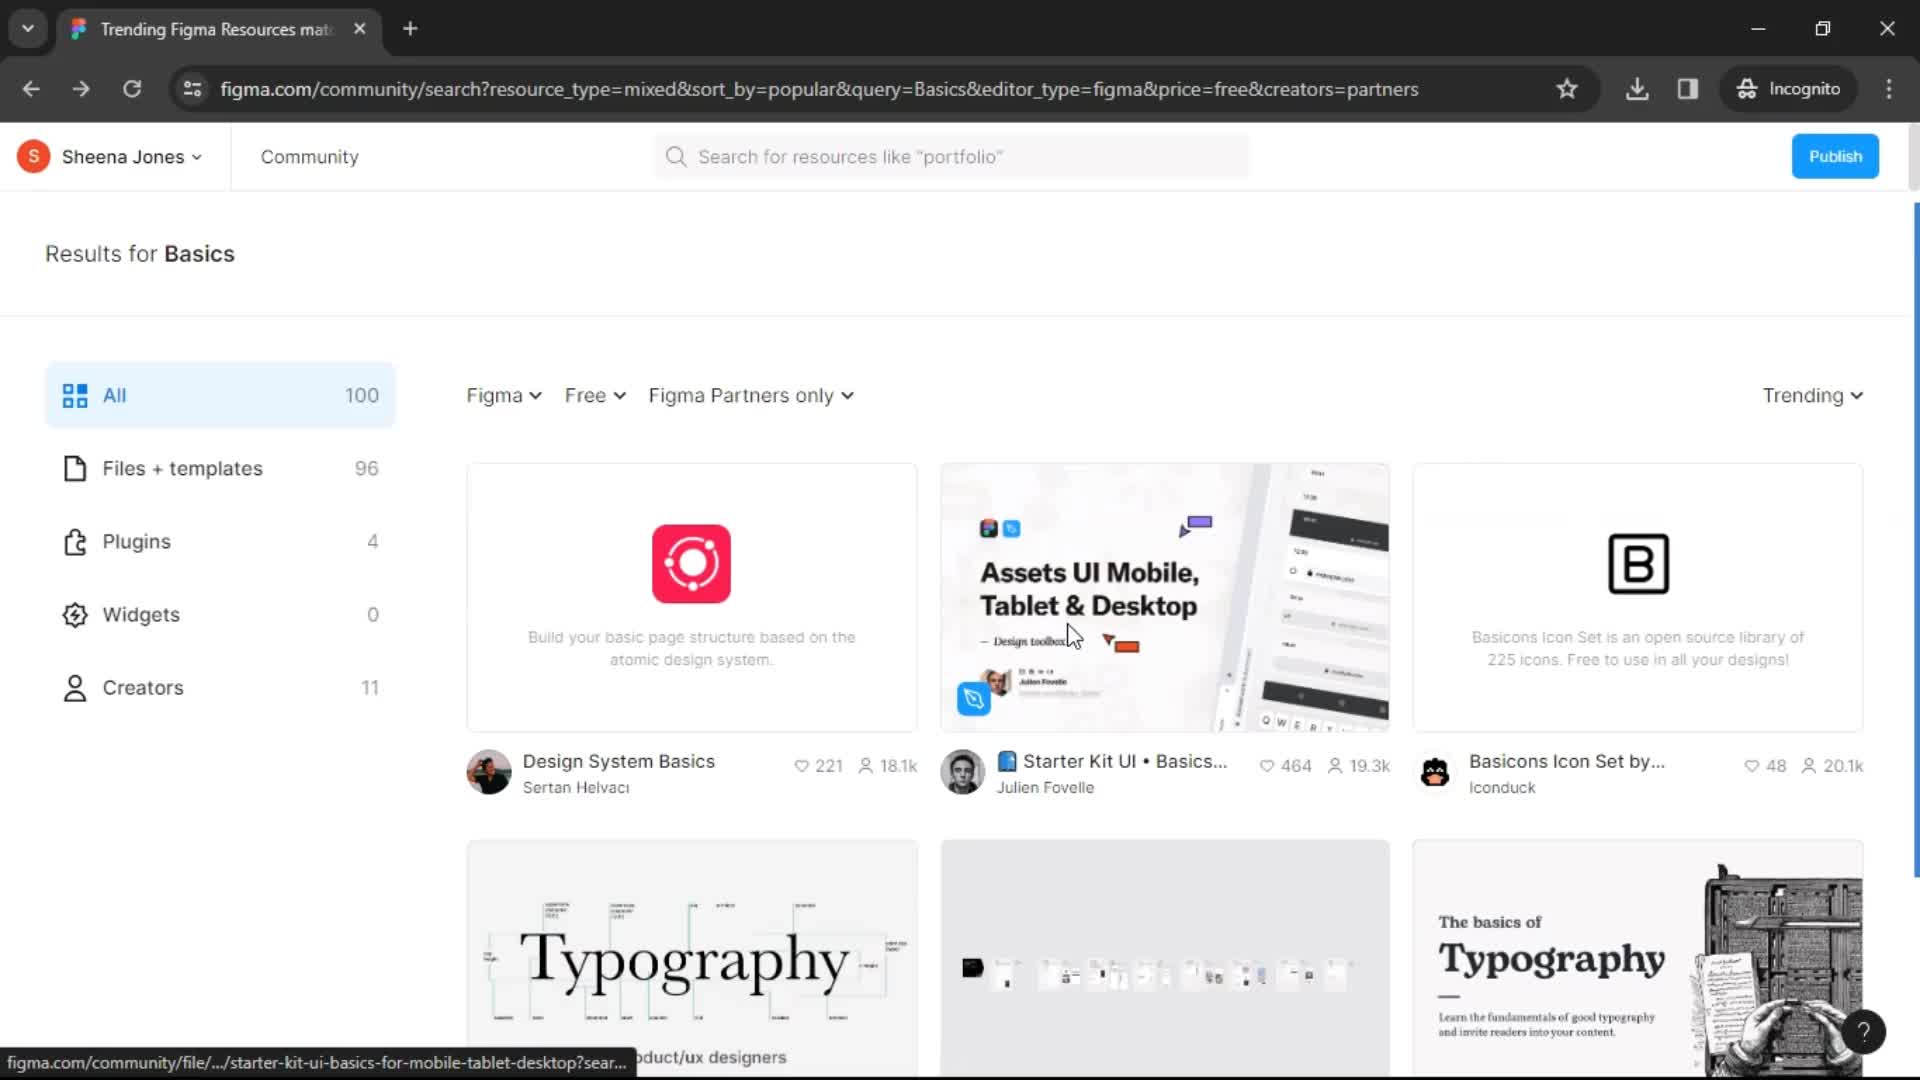Click the browser forward arrow
1920x1080 pixels.
coord(81,89)
